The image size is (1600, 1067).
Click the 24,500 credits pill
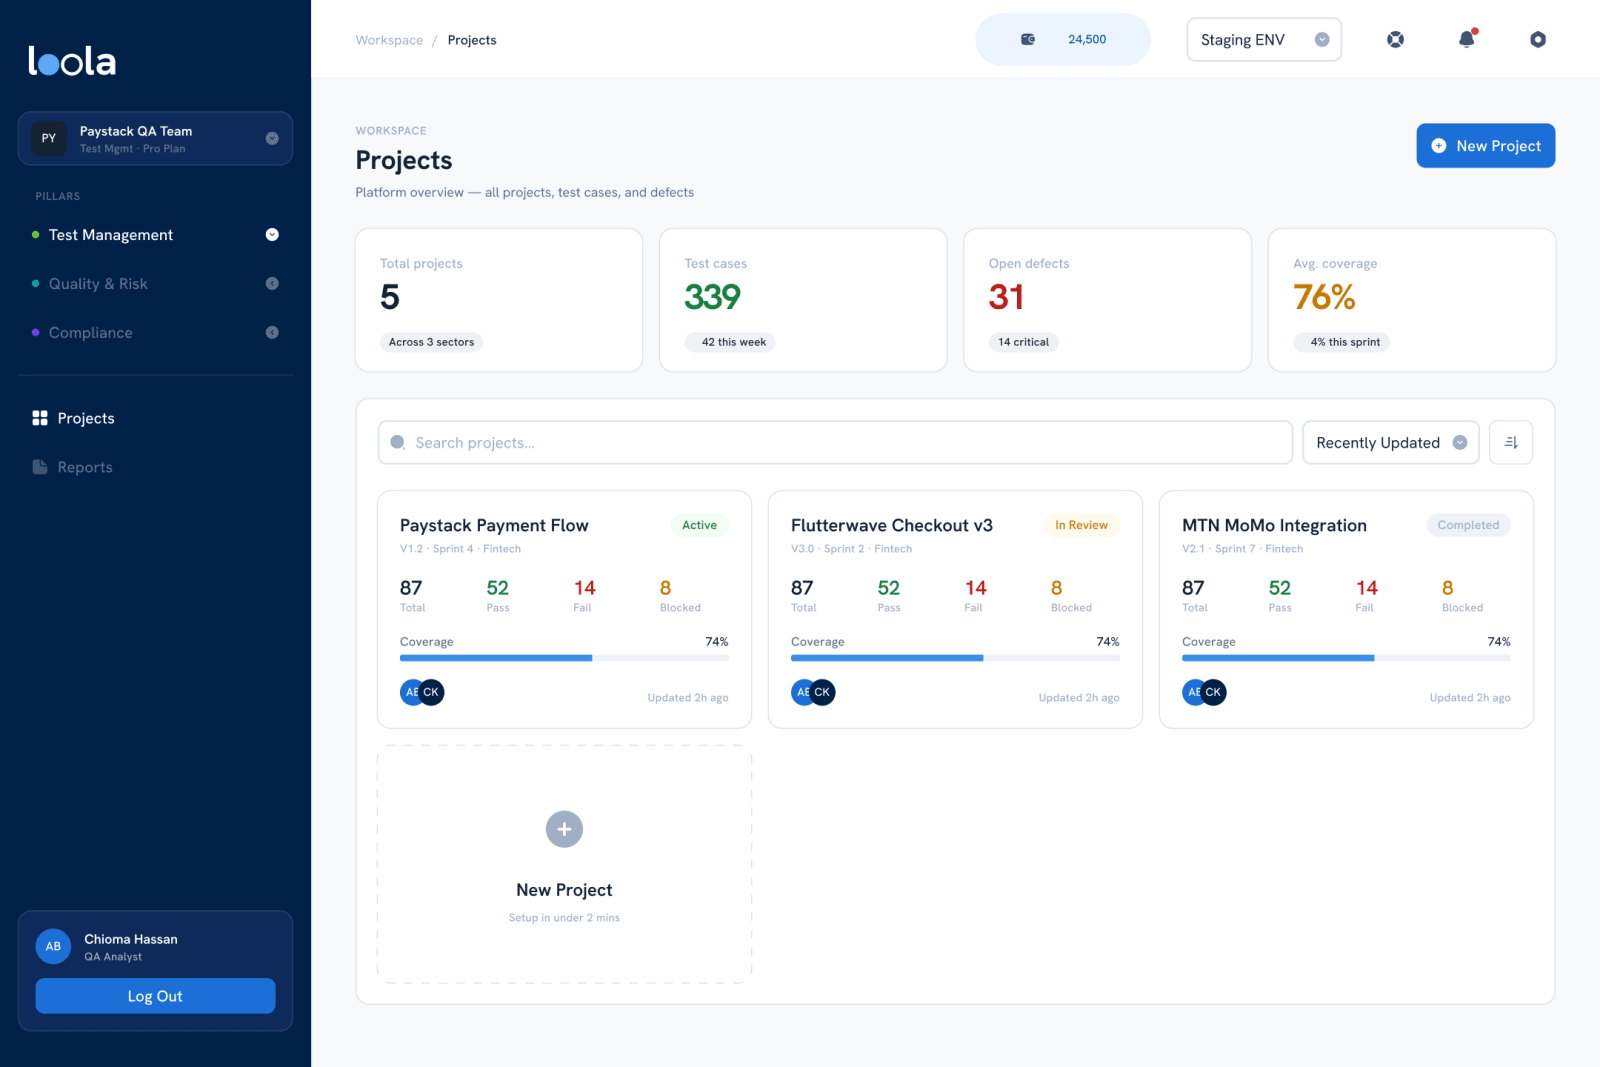(x=1063, y=39)
